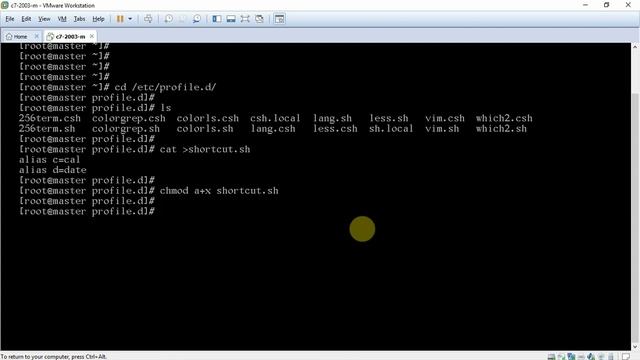
Task: Send Ctrl+Alt+Del to the virtual machine
Action: (x=148, y=19)
